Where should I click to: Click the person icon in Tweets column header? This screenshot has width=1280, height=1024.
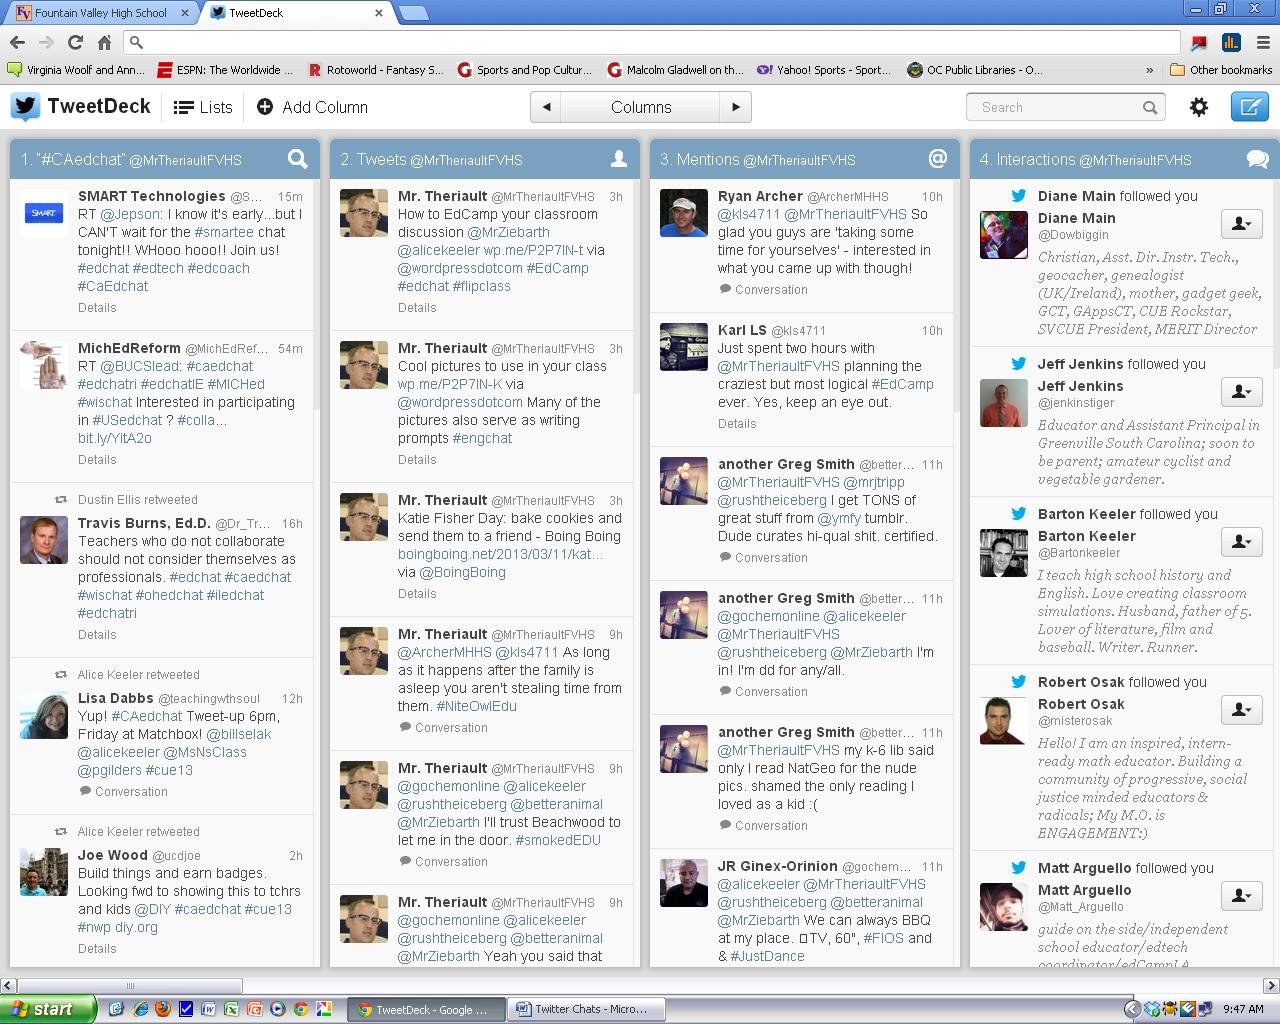pos(618,159)
